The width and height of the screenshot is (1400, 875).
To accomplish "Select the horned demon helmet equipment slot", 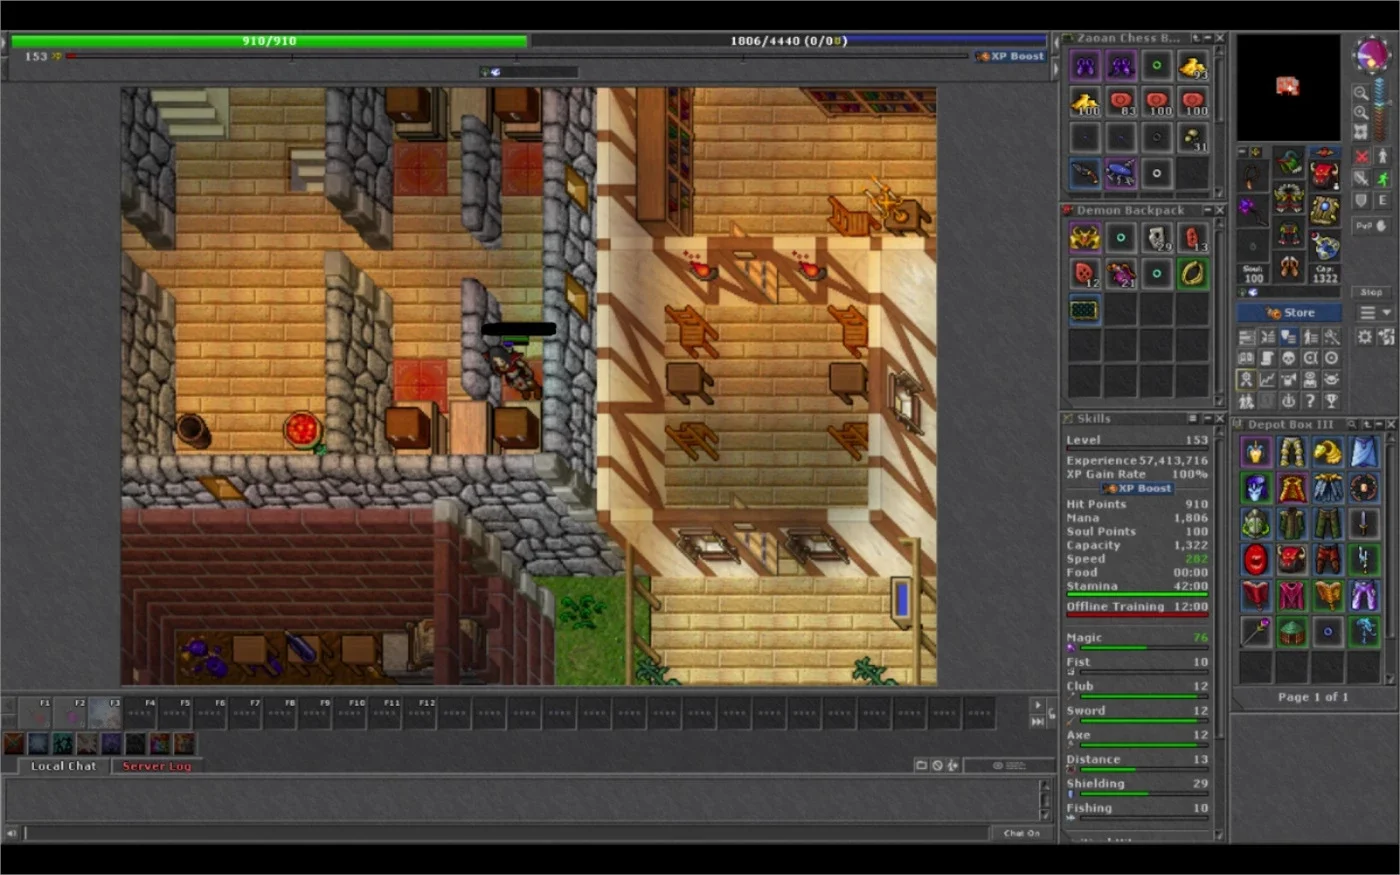I will point(1325,175).
